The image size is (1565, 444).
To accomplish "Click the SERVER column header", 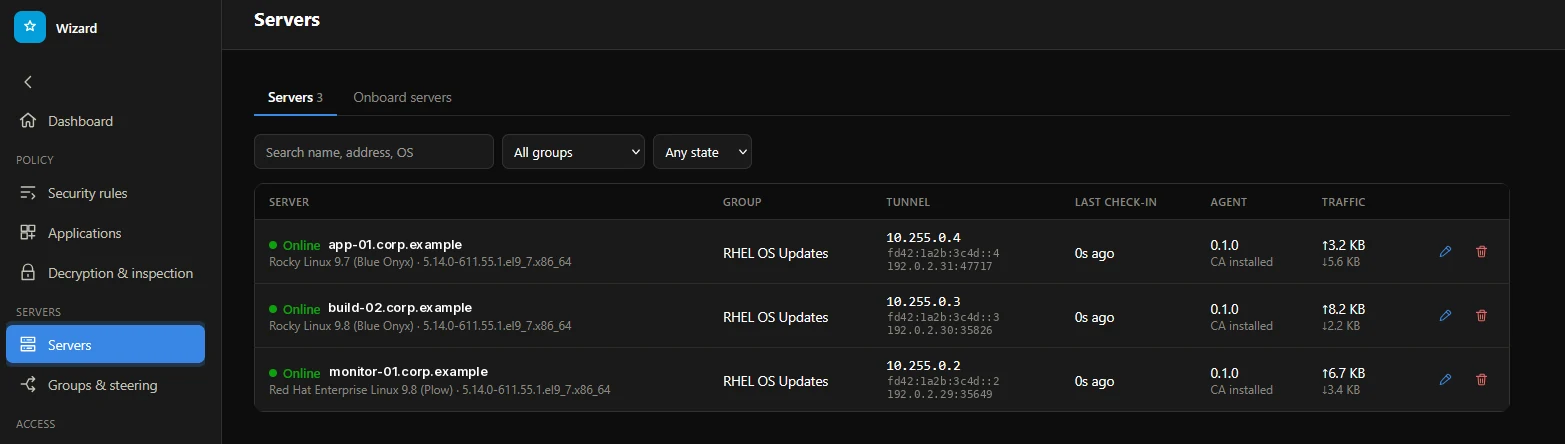I will click(289, 202).
